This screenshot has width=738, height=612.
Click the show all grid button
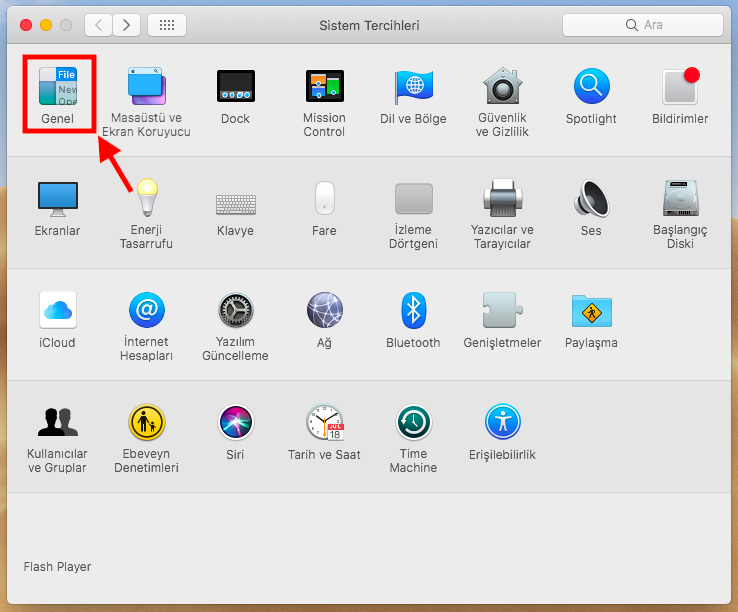pos(166,24)
